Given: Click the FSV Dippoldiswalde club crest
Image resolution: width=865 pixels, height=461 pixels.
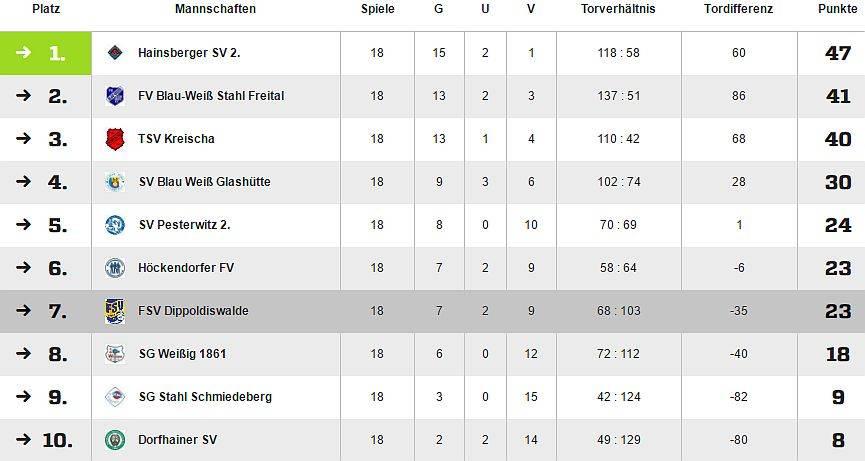Looking at the screenshot, I should coord(115,311).
